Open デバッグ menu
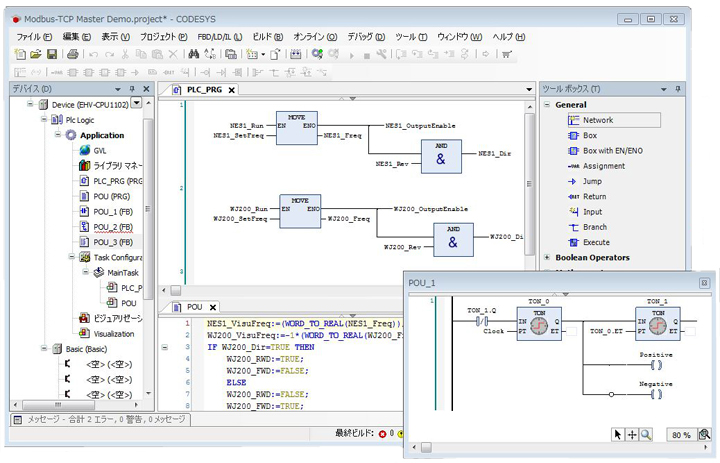 click(x=366, y=37)
